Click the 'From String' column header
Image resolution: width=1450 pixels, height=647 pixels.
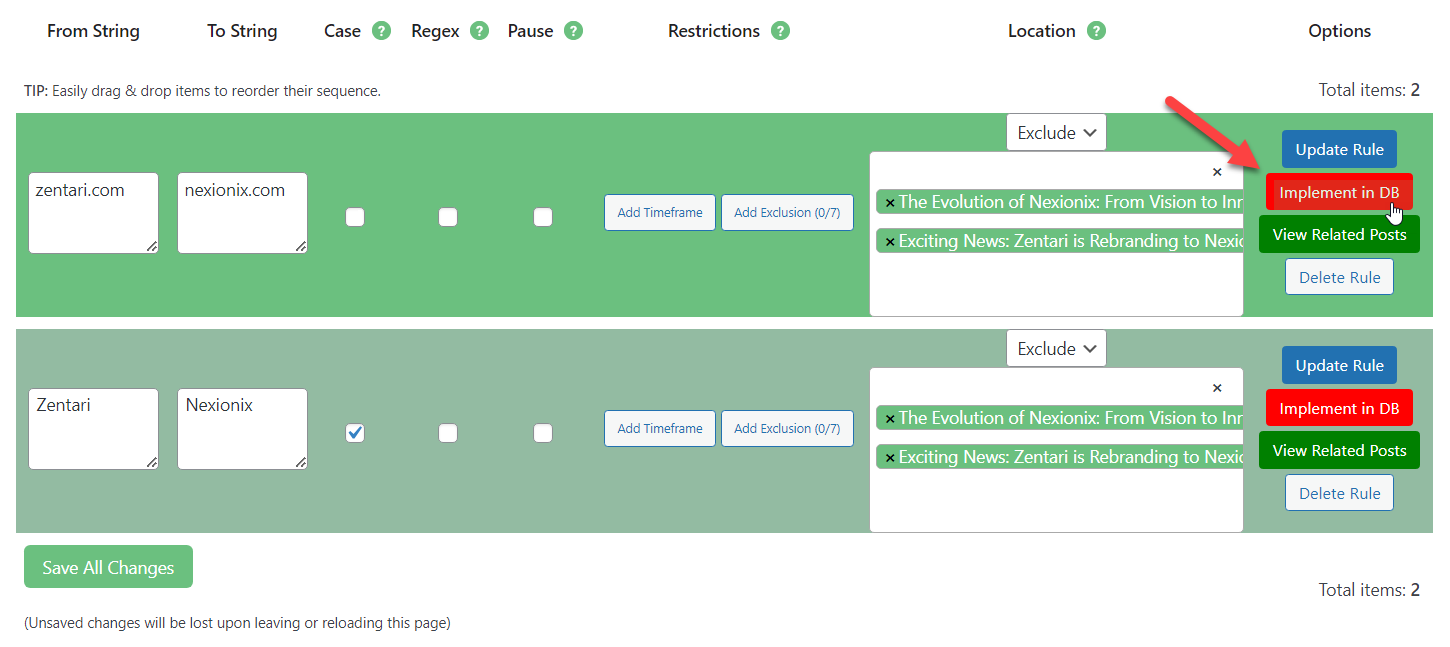[93, 31]
